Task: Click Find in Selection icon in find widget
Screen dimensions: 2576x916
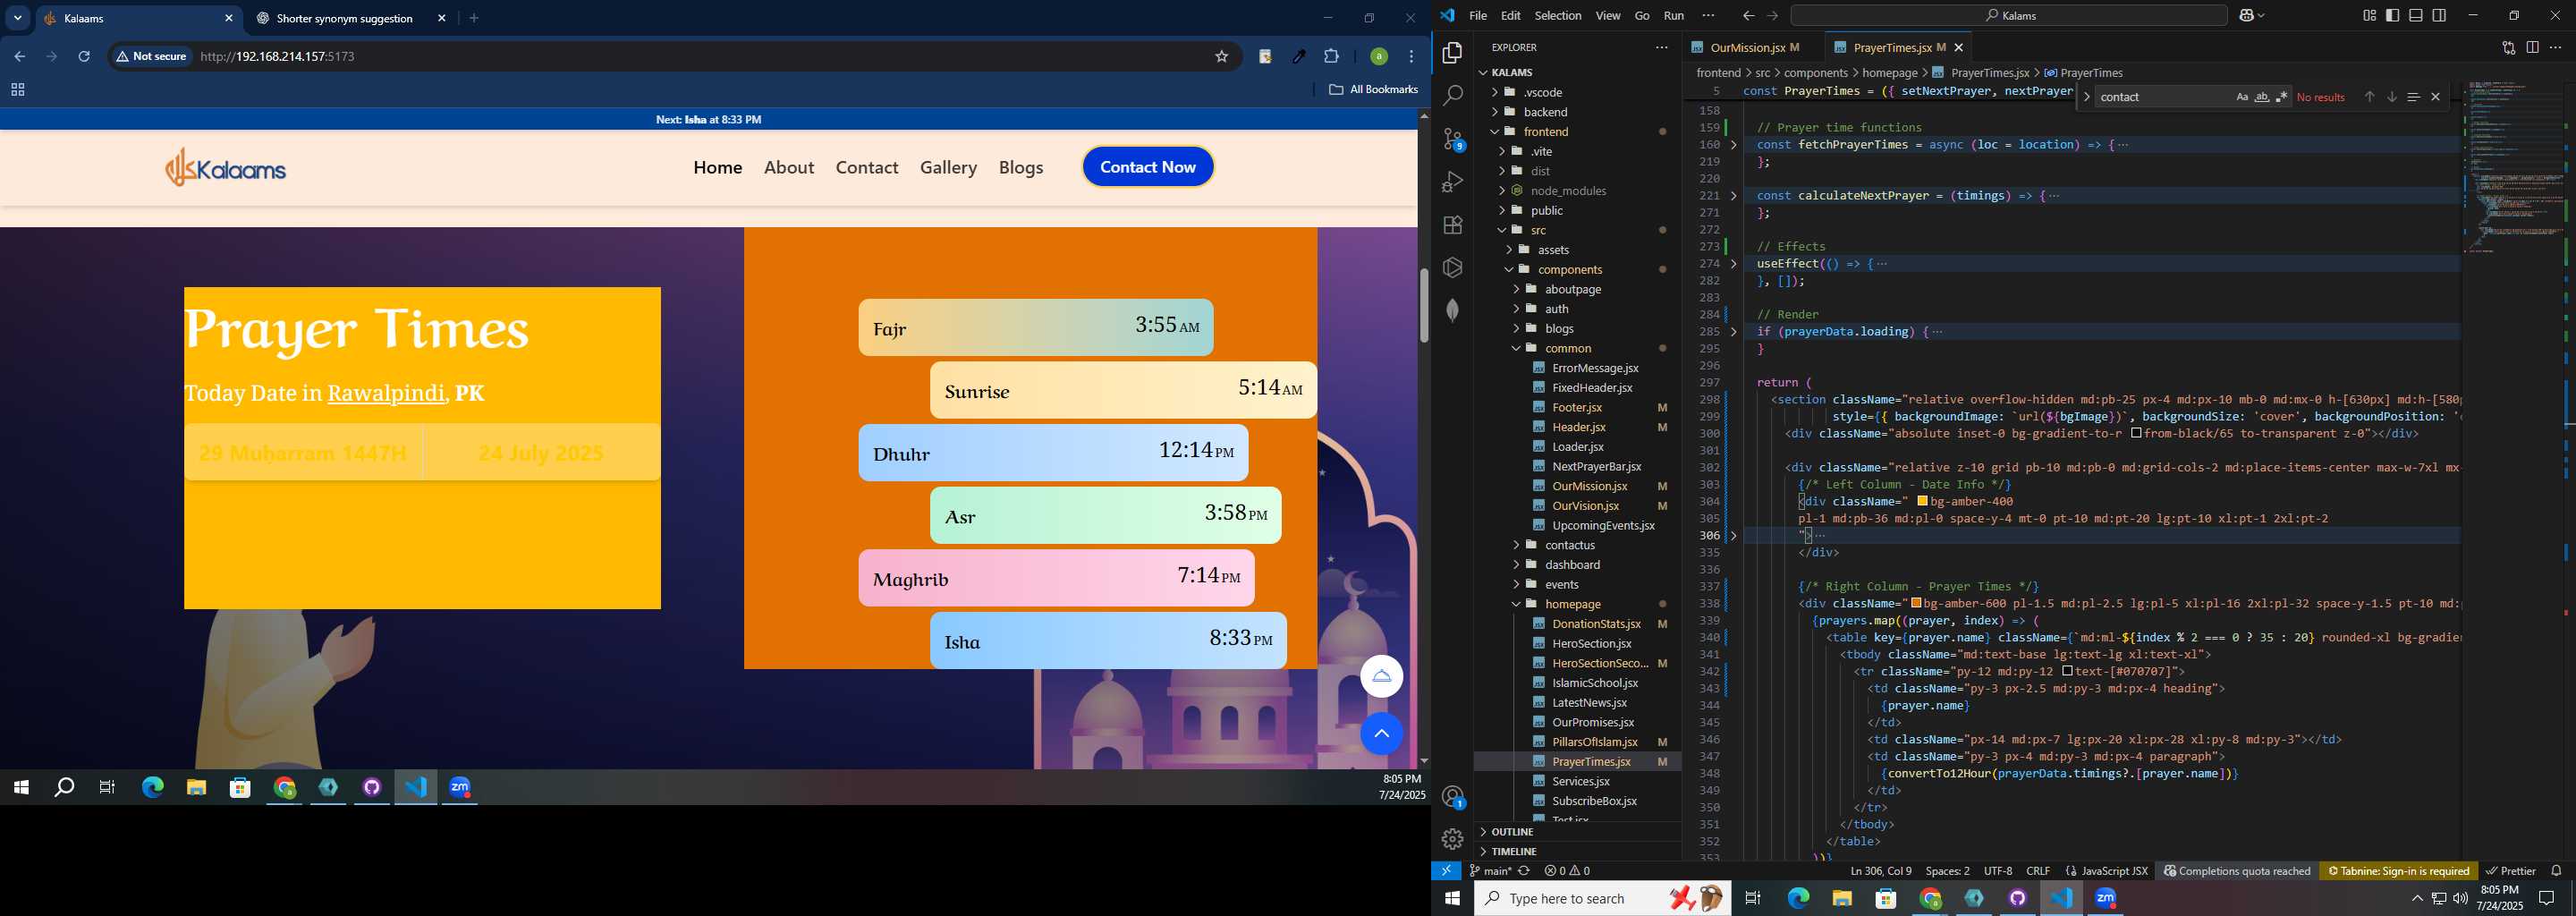Action: click(2413, 97)
